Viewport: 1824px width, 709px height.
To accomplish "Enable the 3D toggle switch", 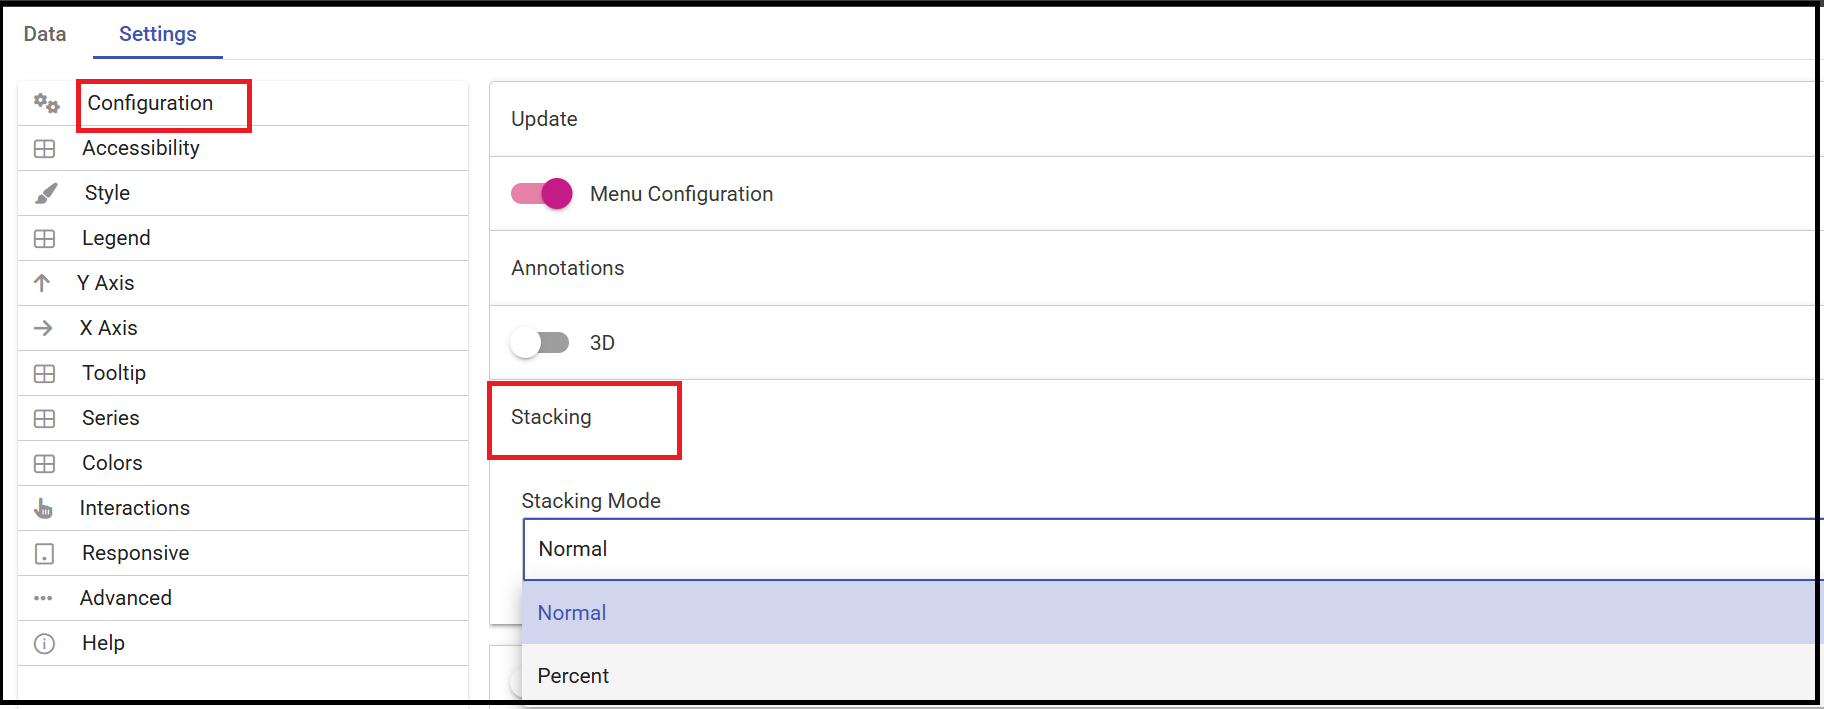I will click(539, 343).
